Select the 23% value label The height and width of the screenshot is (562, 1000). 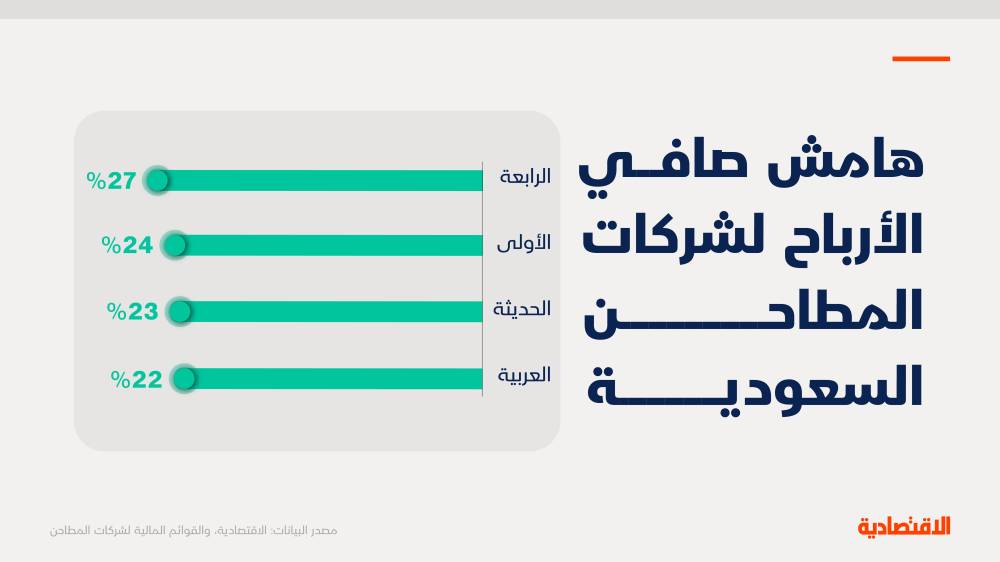pos(132,311)
